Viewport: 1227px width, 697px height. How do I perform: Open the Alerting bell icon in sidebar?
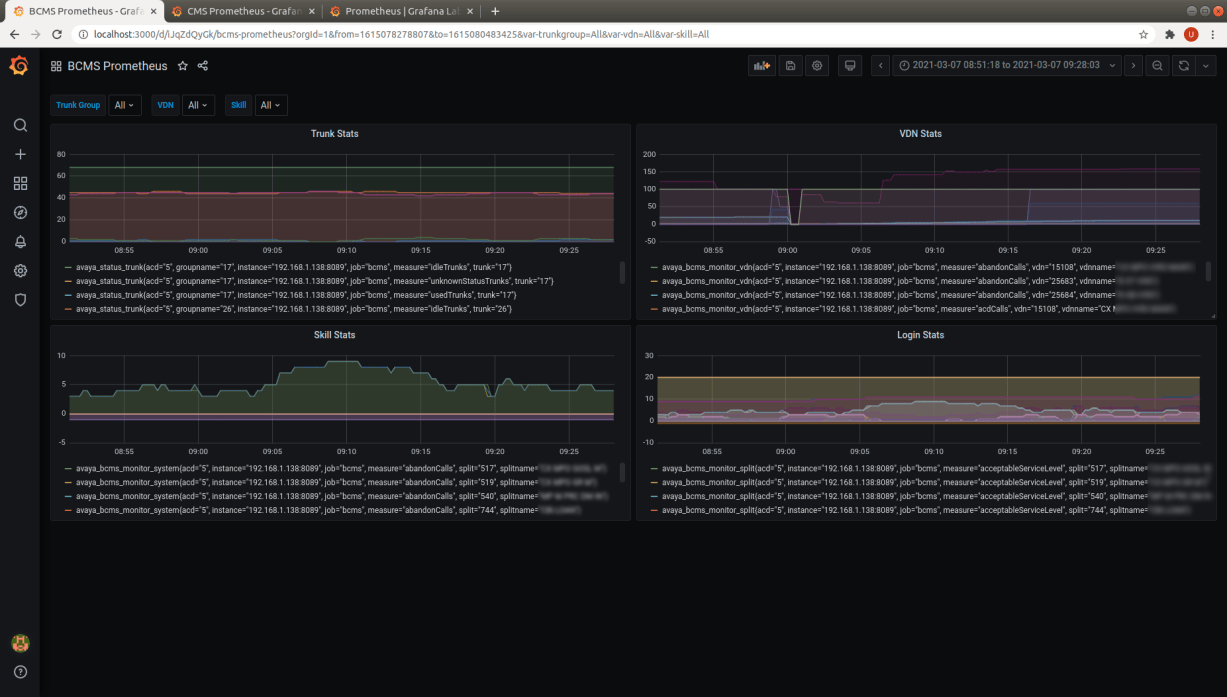tap(20, 242)
